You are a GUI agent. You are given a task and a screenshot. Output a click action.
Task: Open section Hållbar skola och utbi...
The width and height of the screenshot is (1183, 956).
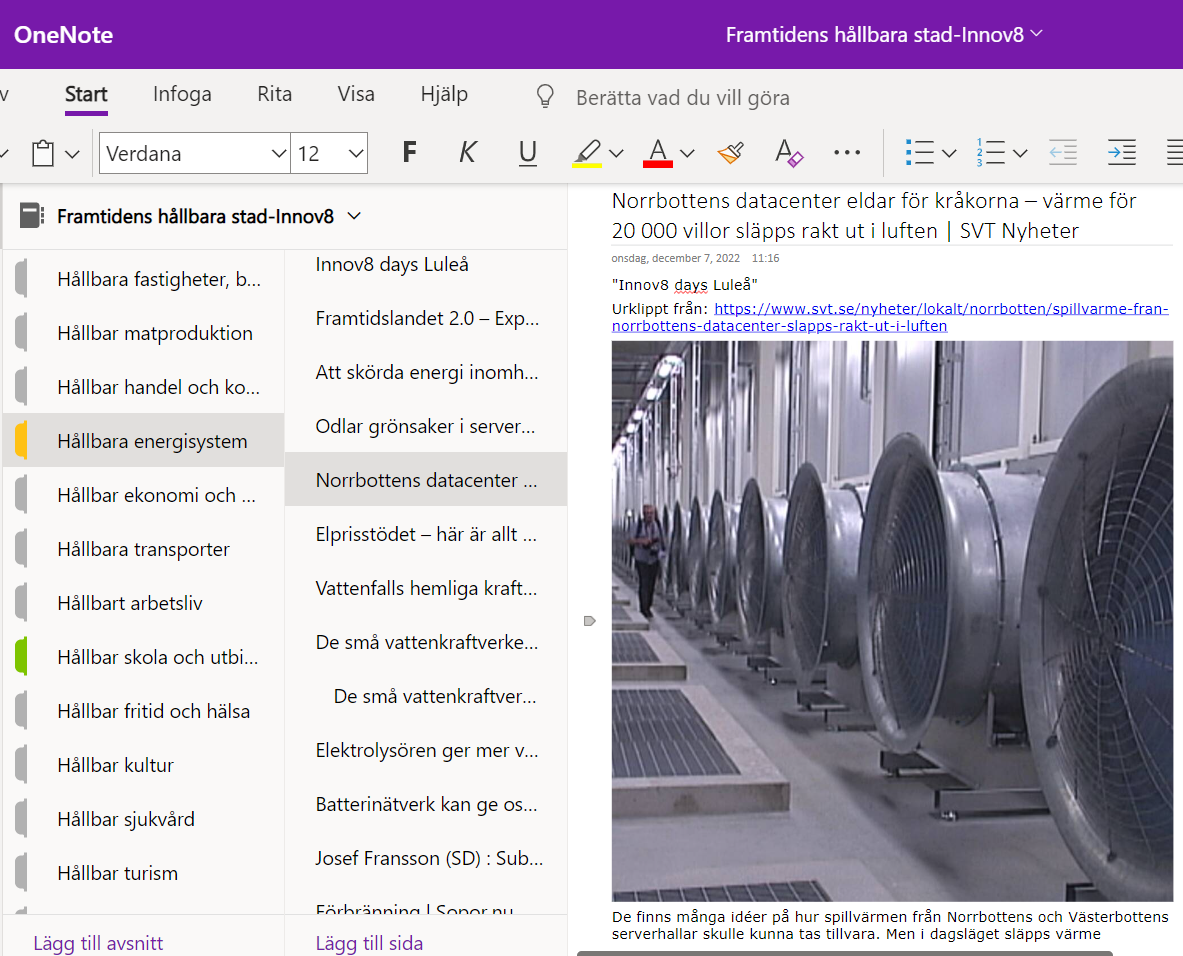point(143,656)
